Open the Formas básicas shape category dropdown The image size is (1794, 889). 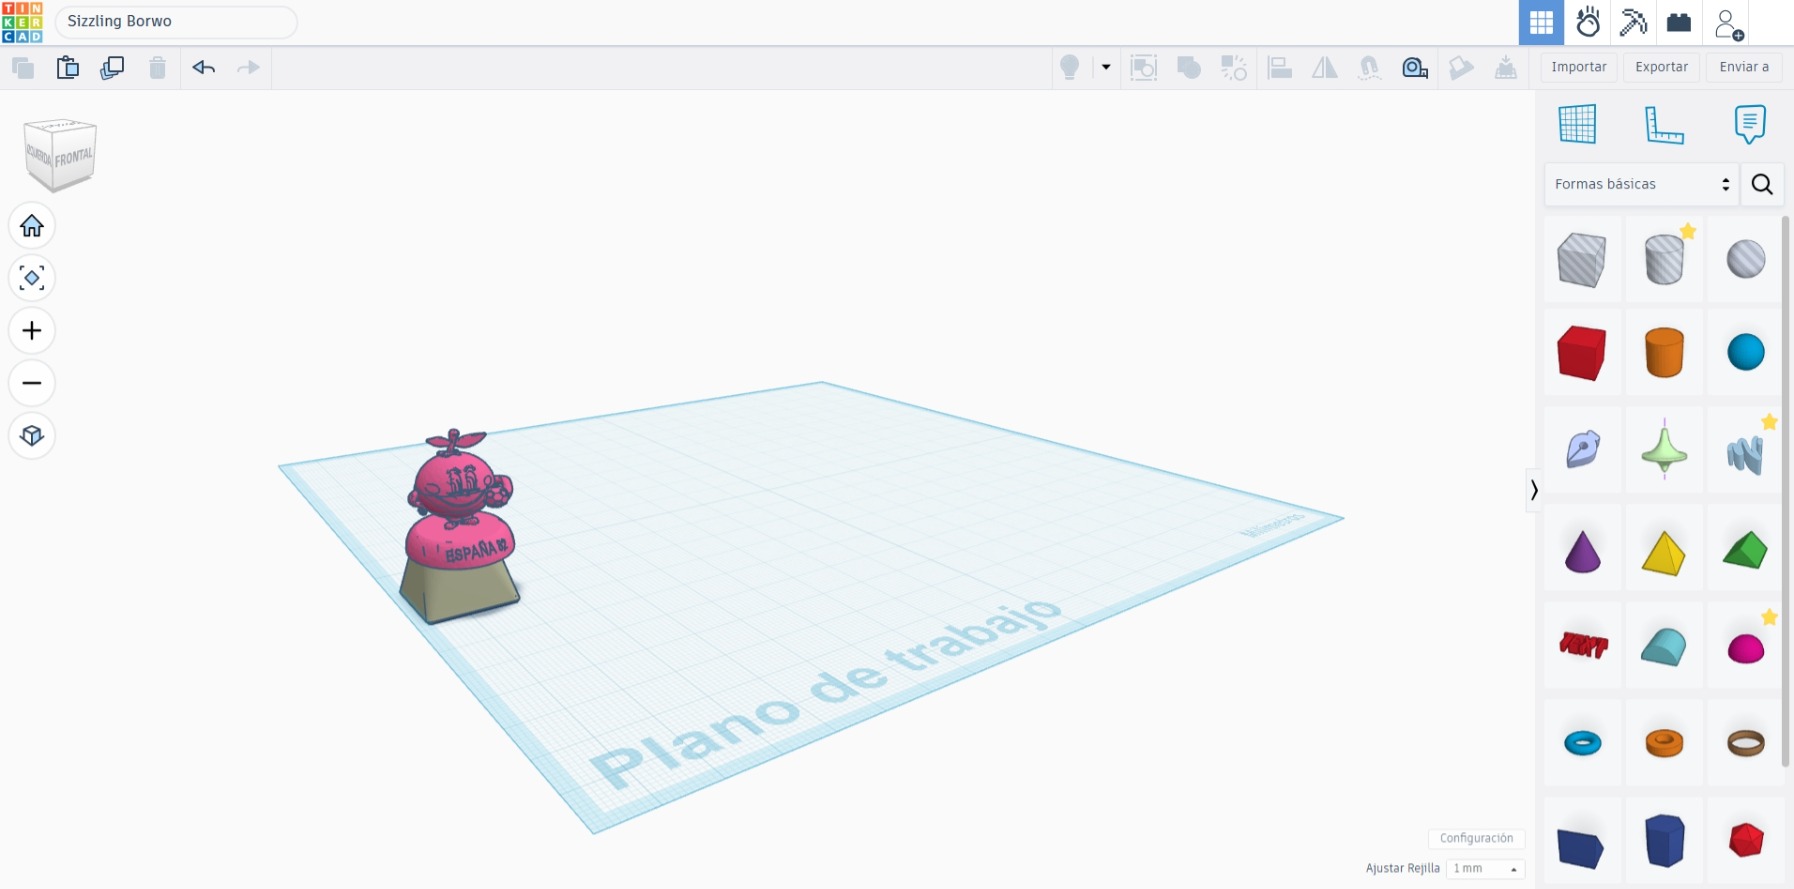pyautogui.click(x=1641, y=184)
